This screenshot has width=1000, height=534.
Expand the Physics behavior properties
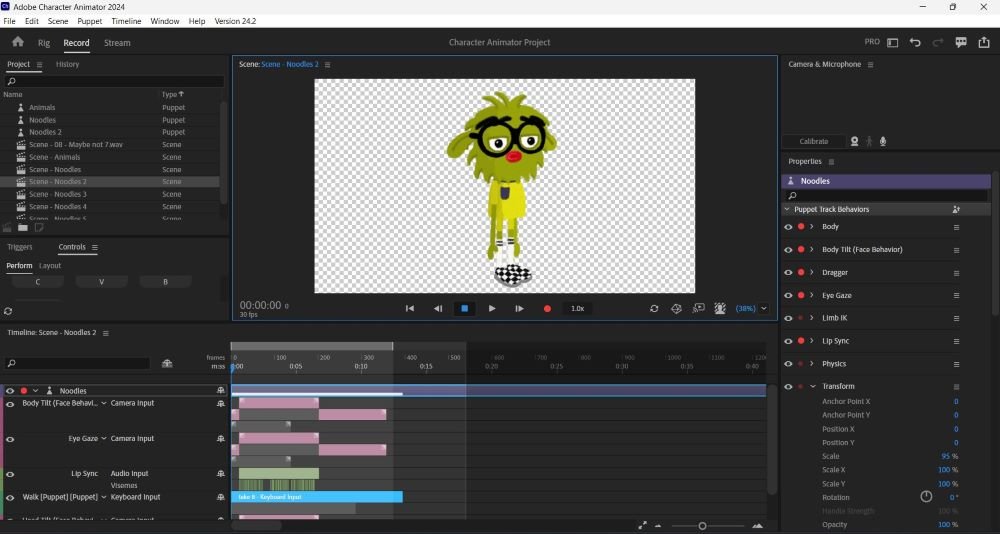(812, 364)
